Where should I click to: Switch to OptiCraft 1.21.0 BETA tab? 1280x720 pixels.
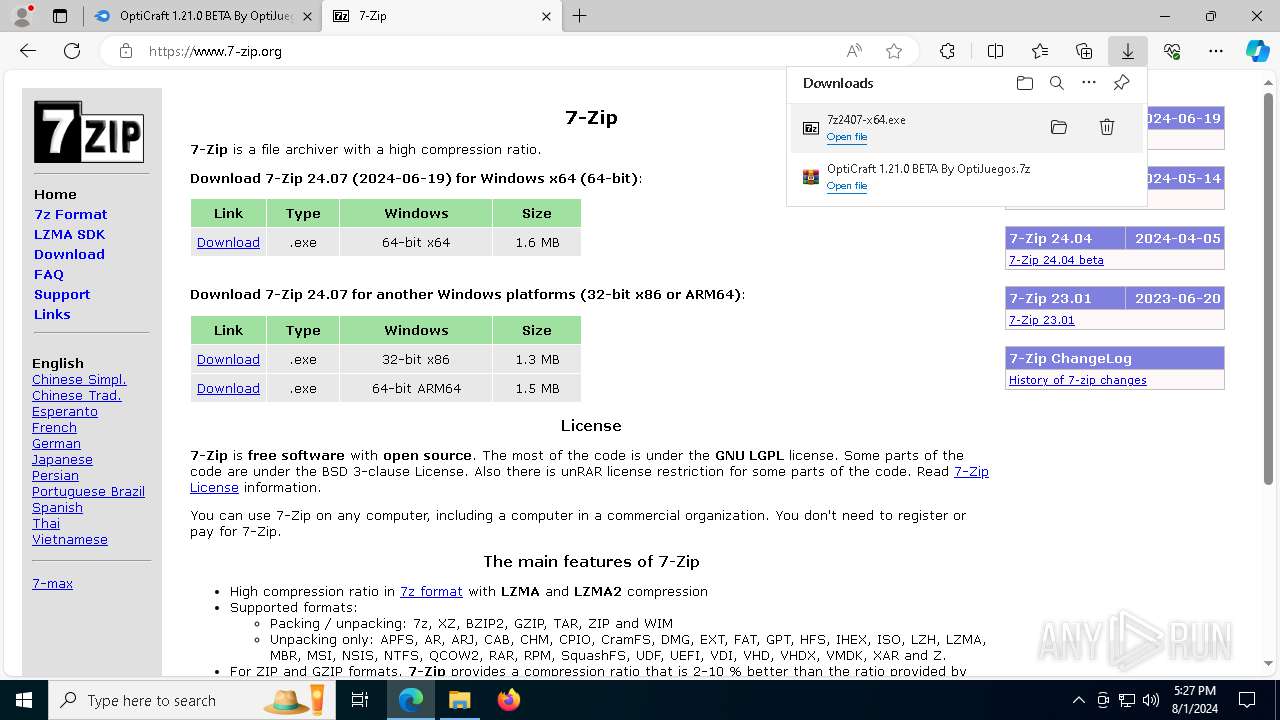click(x=203, y=16)
